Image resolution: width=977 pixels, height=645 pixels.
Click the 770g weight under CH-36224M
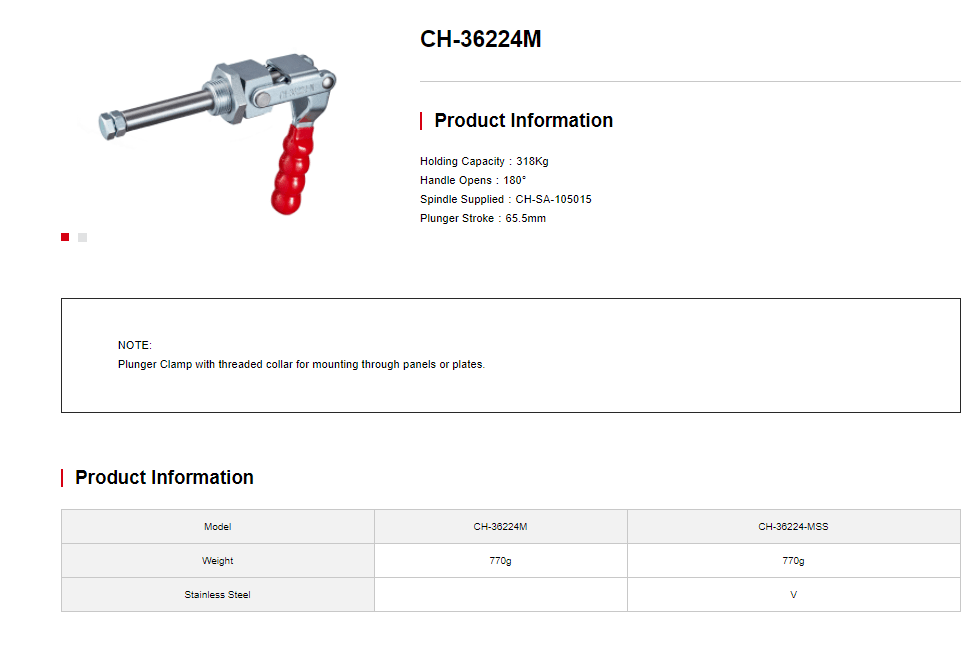(500, 561)
